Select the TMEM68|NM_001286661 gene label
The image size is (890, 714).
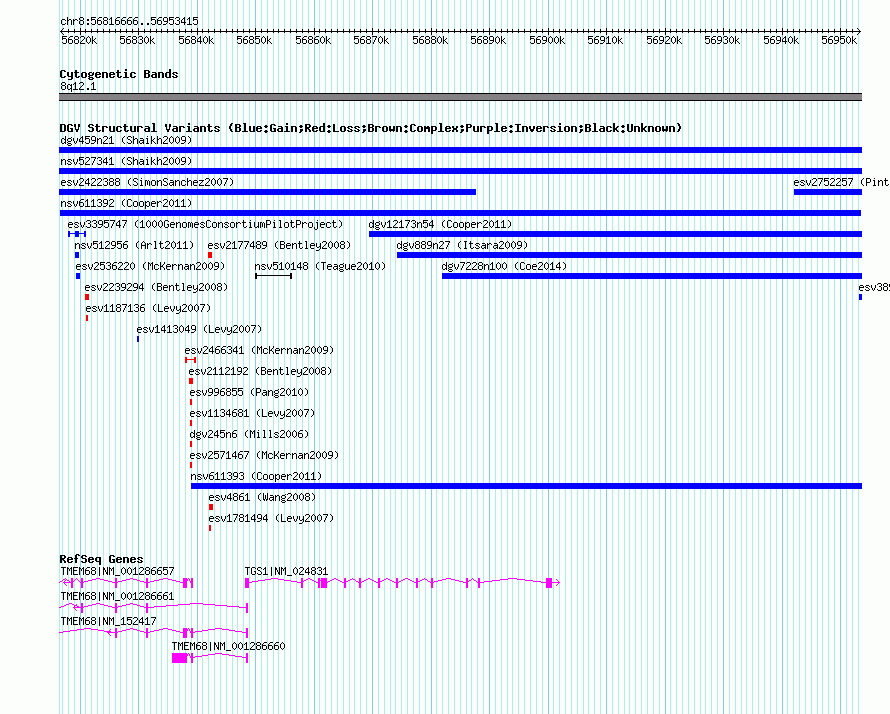coord(117,597)
